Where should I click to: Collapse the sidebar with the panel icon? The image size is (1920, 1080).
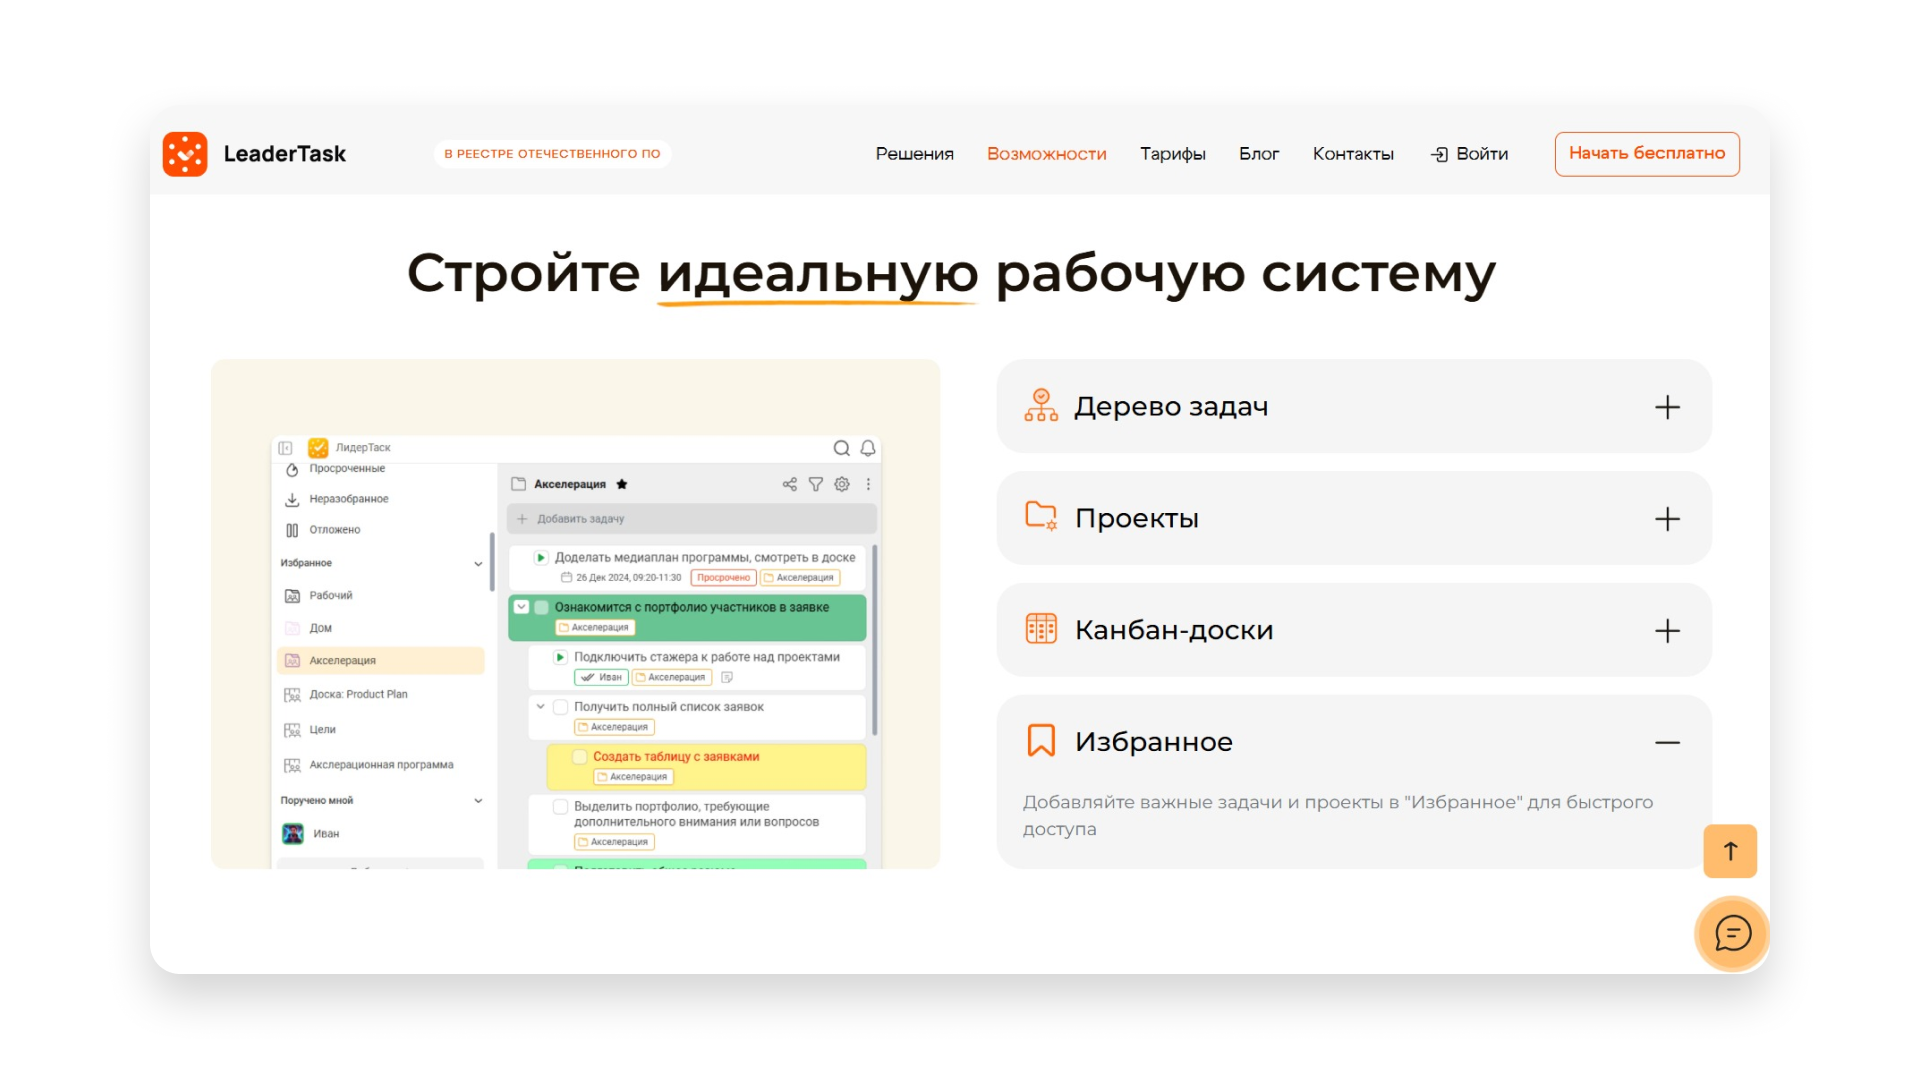tap(286, 447)
